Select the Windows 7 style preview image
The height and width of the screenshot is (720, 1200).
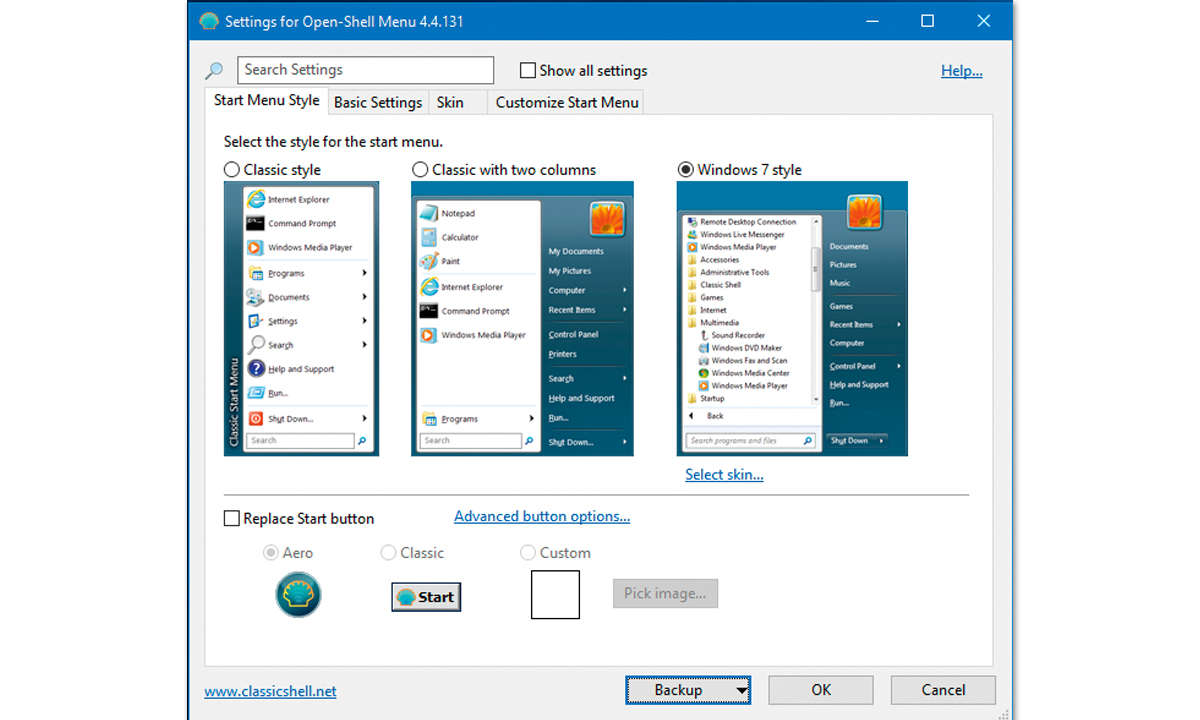pyautogui.click(x=792, y=318)
